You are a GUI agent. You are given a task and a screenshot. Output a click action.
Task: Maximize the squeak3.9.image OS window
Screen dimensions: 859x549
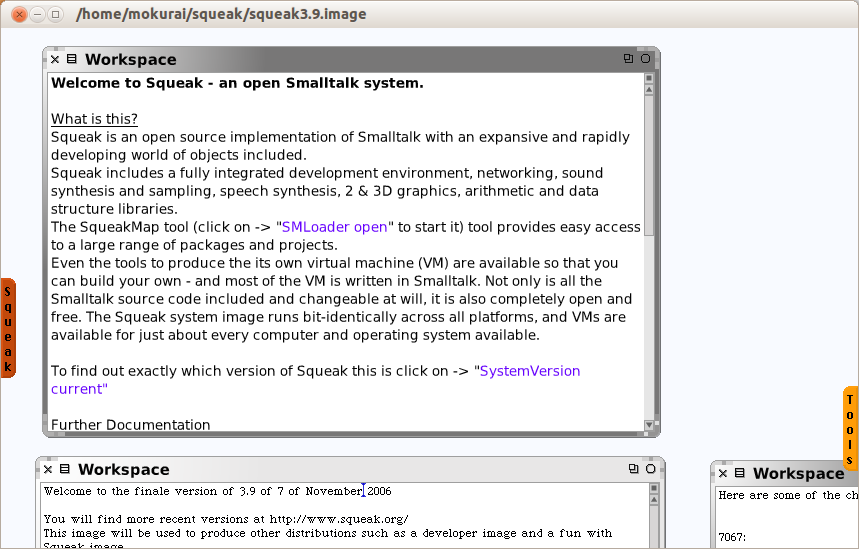point(56,14)
